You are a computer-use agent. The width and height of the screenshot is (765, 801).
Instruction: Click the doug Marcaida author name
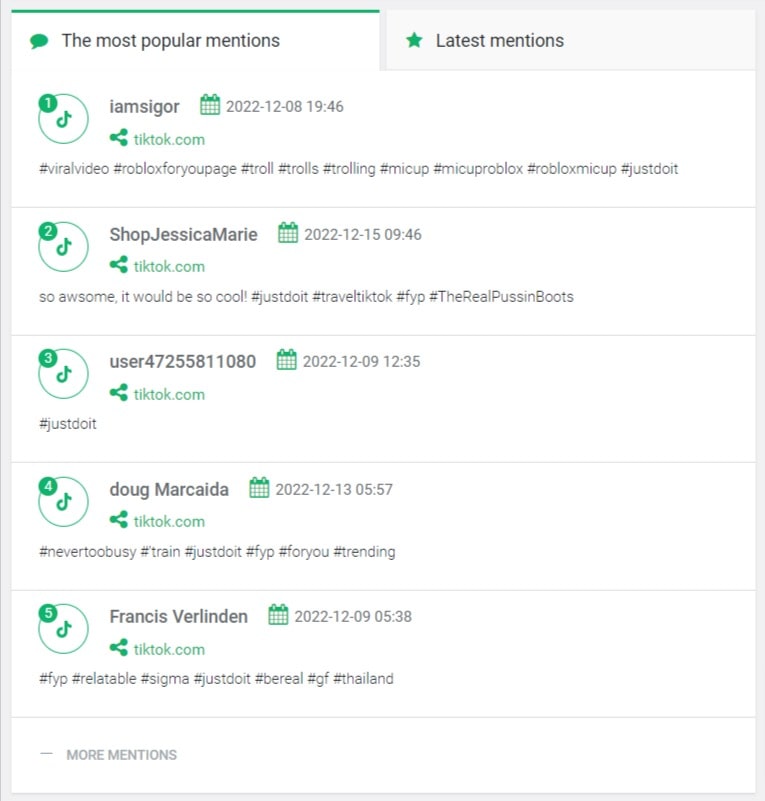(x=169, y=489)
